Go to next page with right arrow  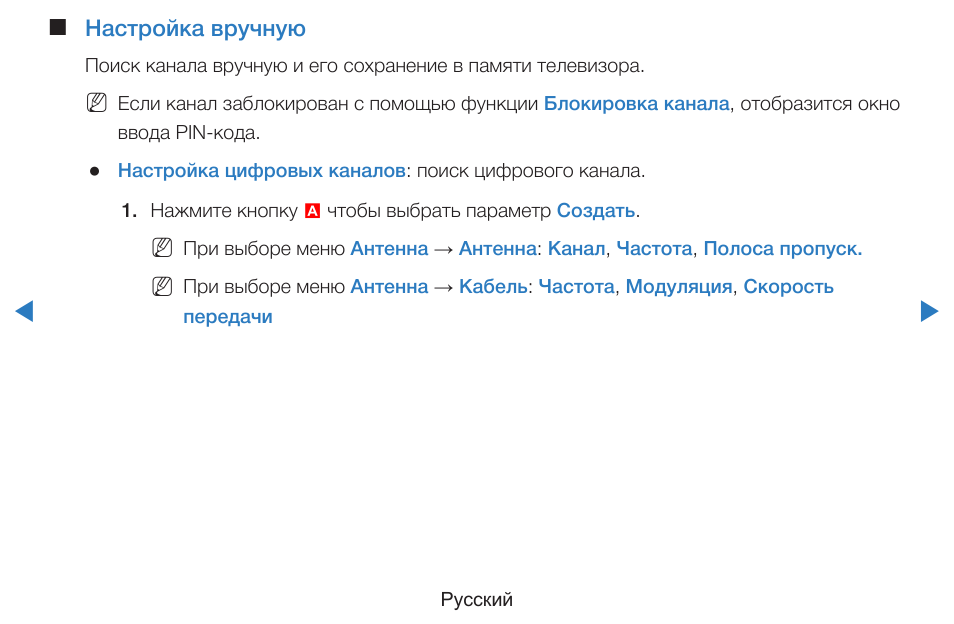tap(929, 311)
